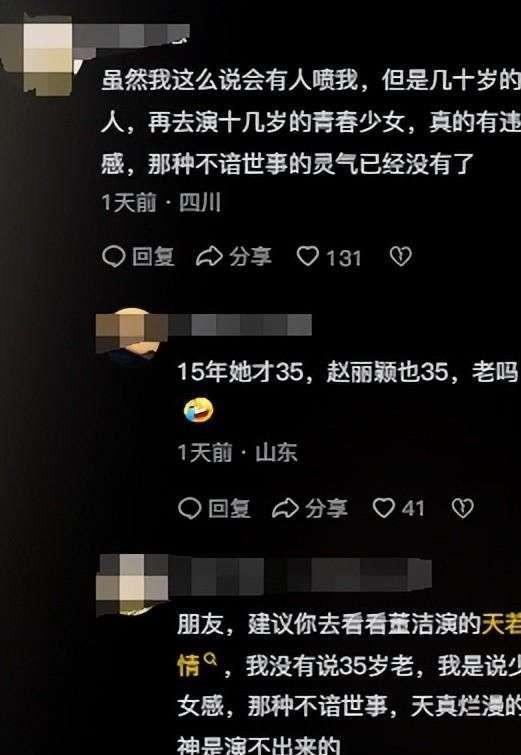The height and width of the screenshot is (755, 521).
Task: Click the crying-laughing emoji in the reply
Action: click(x=199, y=411)
